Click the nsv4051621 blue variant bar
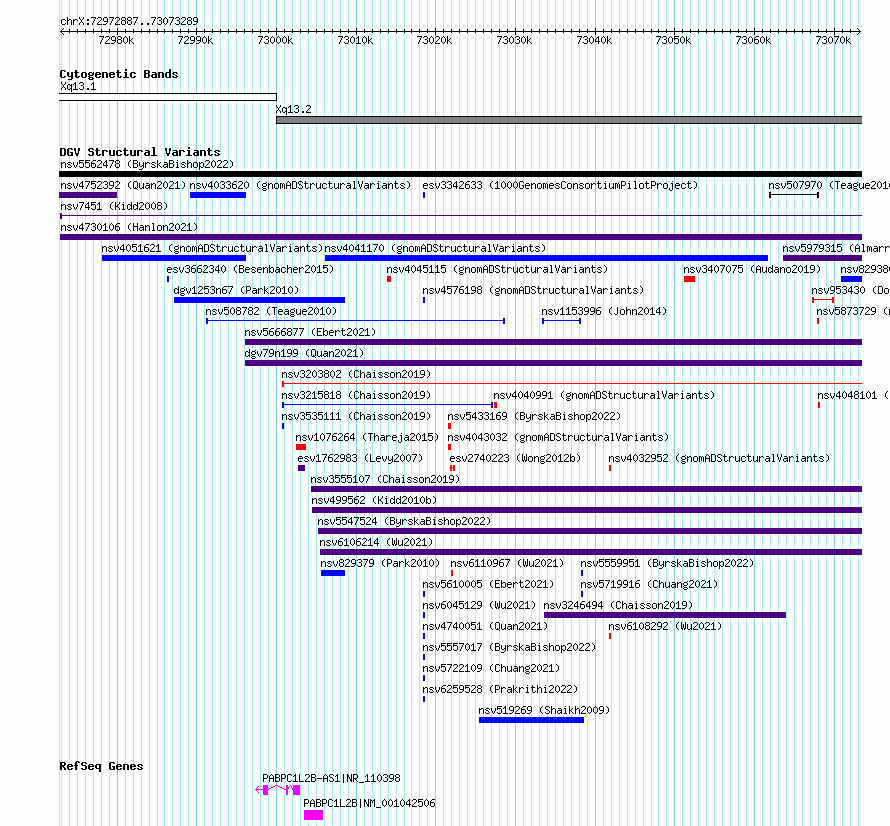The image size is (890, 826). click(x=174, y=258)
